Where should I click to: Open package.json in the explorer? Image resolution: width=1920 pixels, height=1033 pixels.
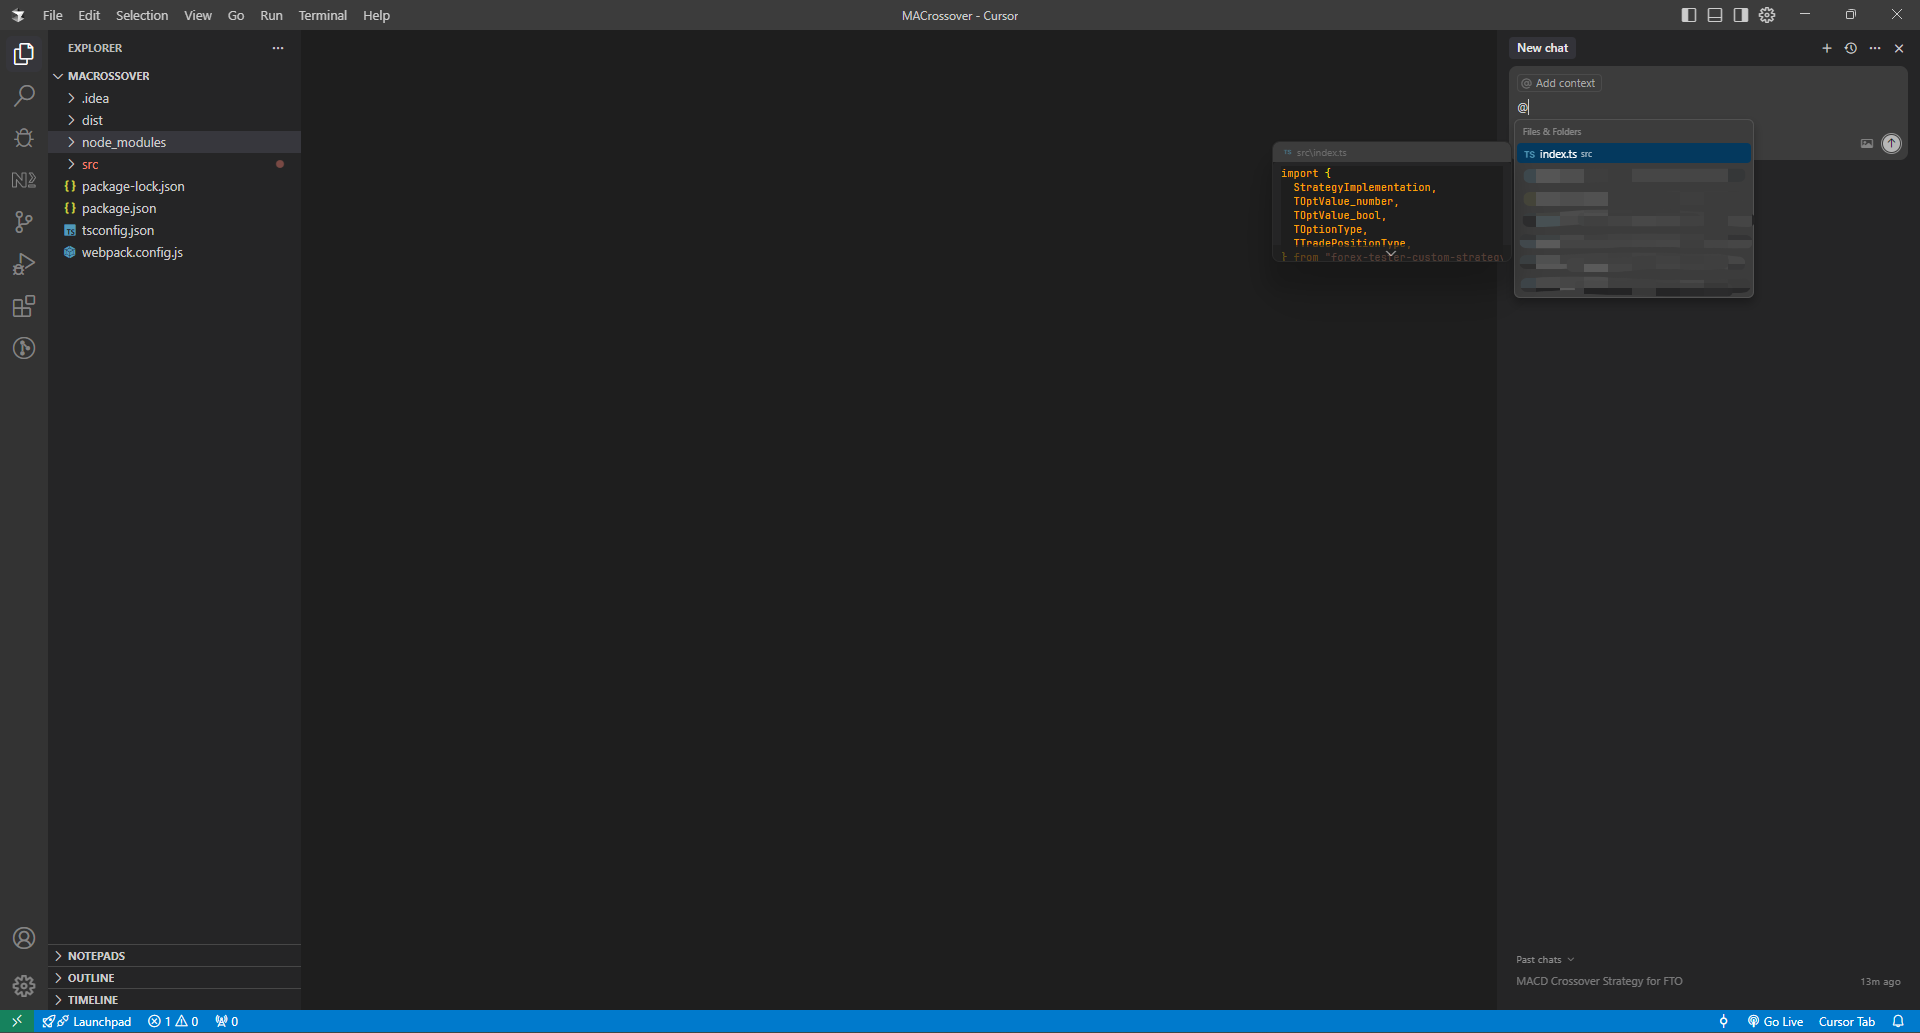pyautogui.click(x=119, y=208)
